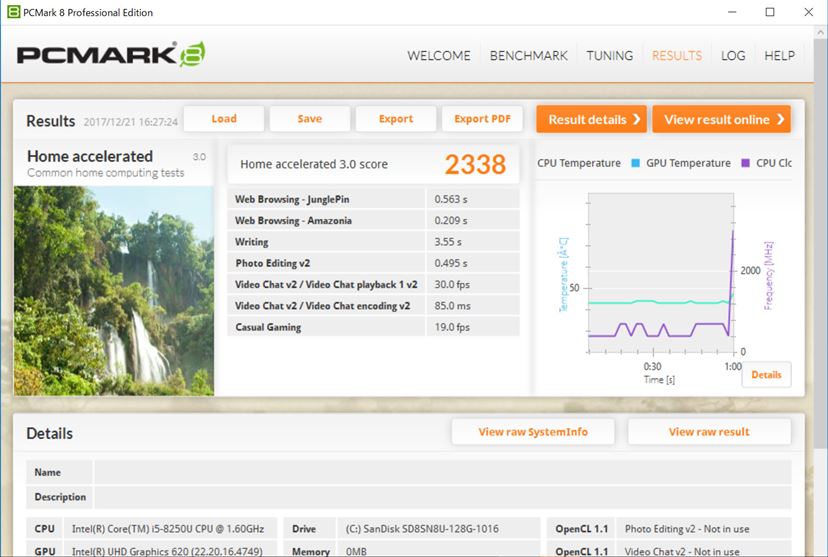Click 'Video Chat playback 1 v2' row
This screenshot has width=828, height=557.
[373, 284]
